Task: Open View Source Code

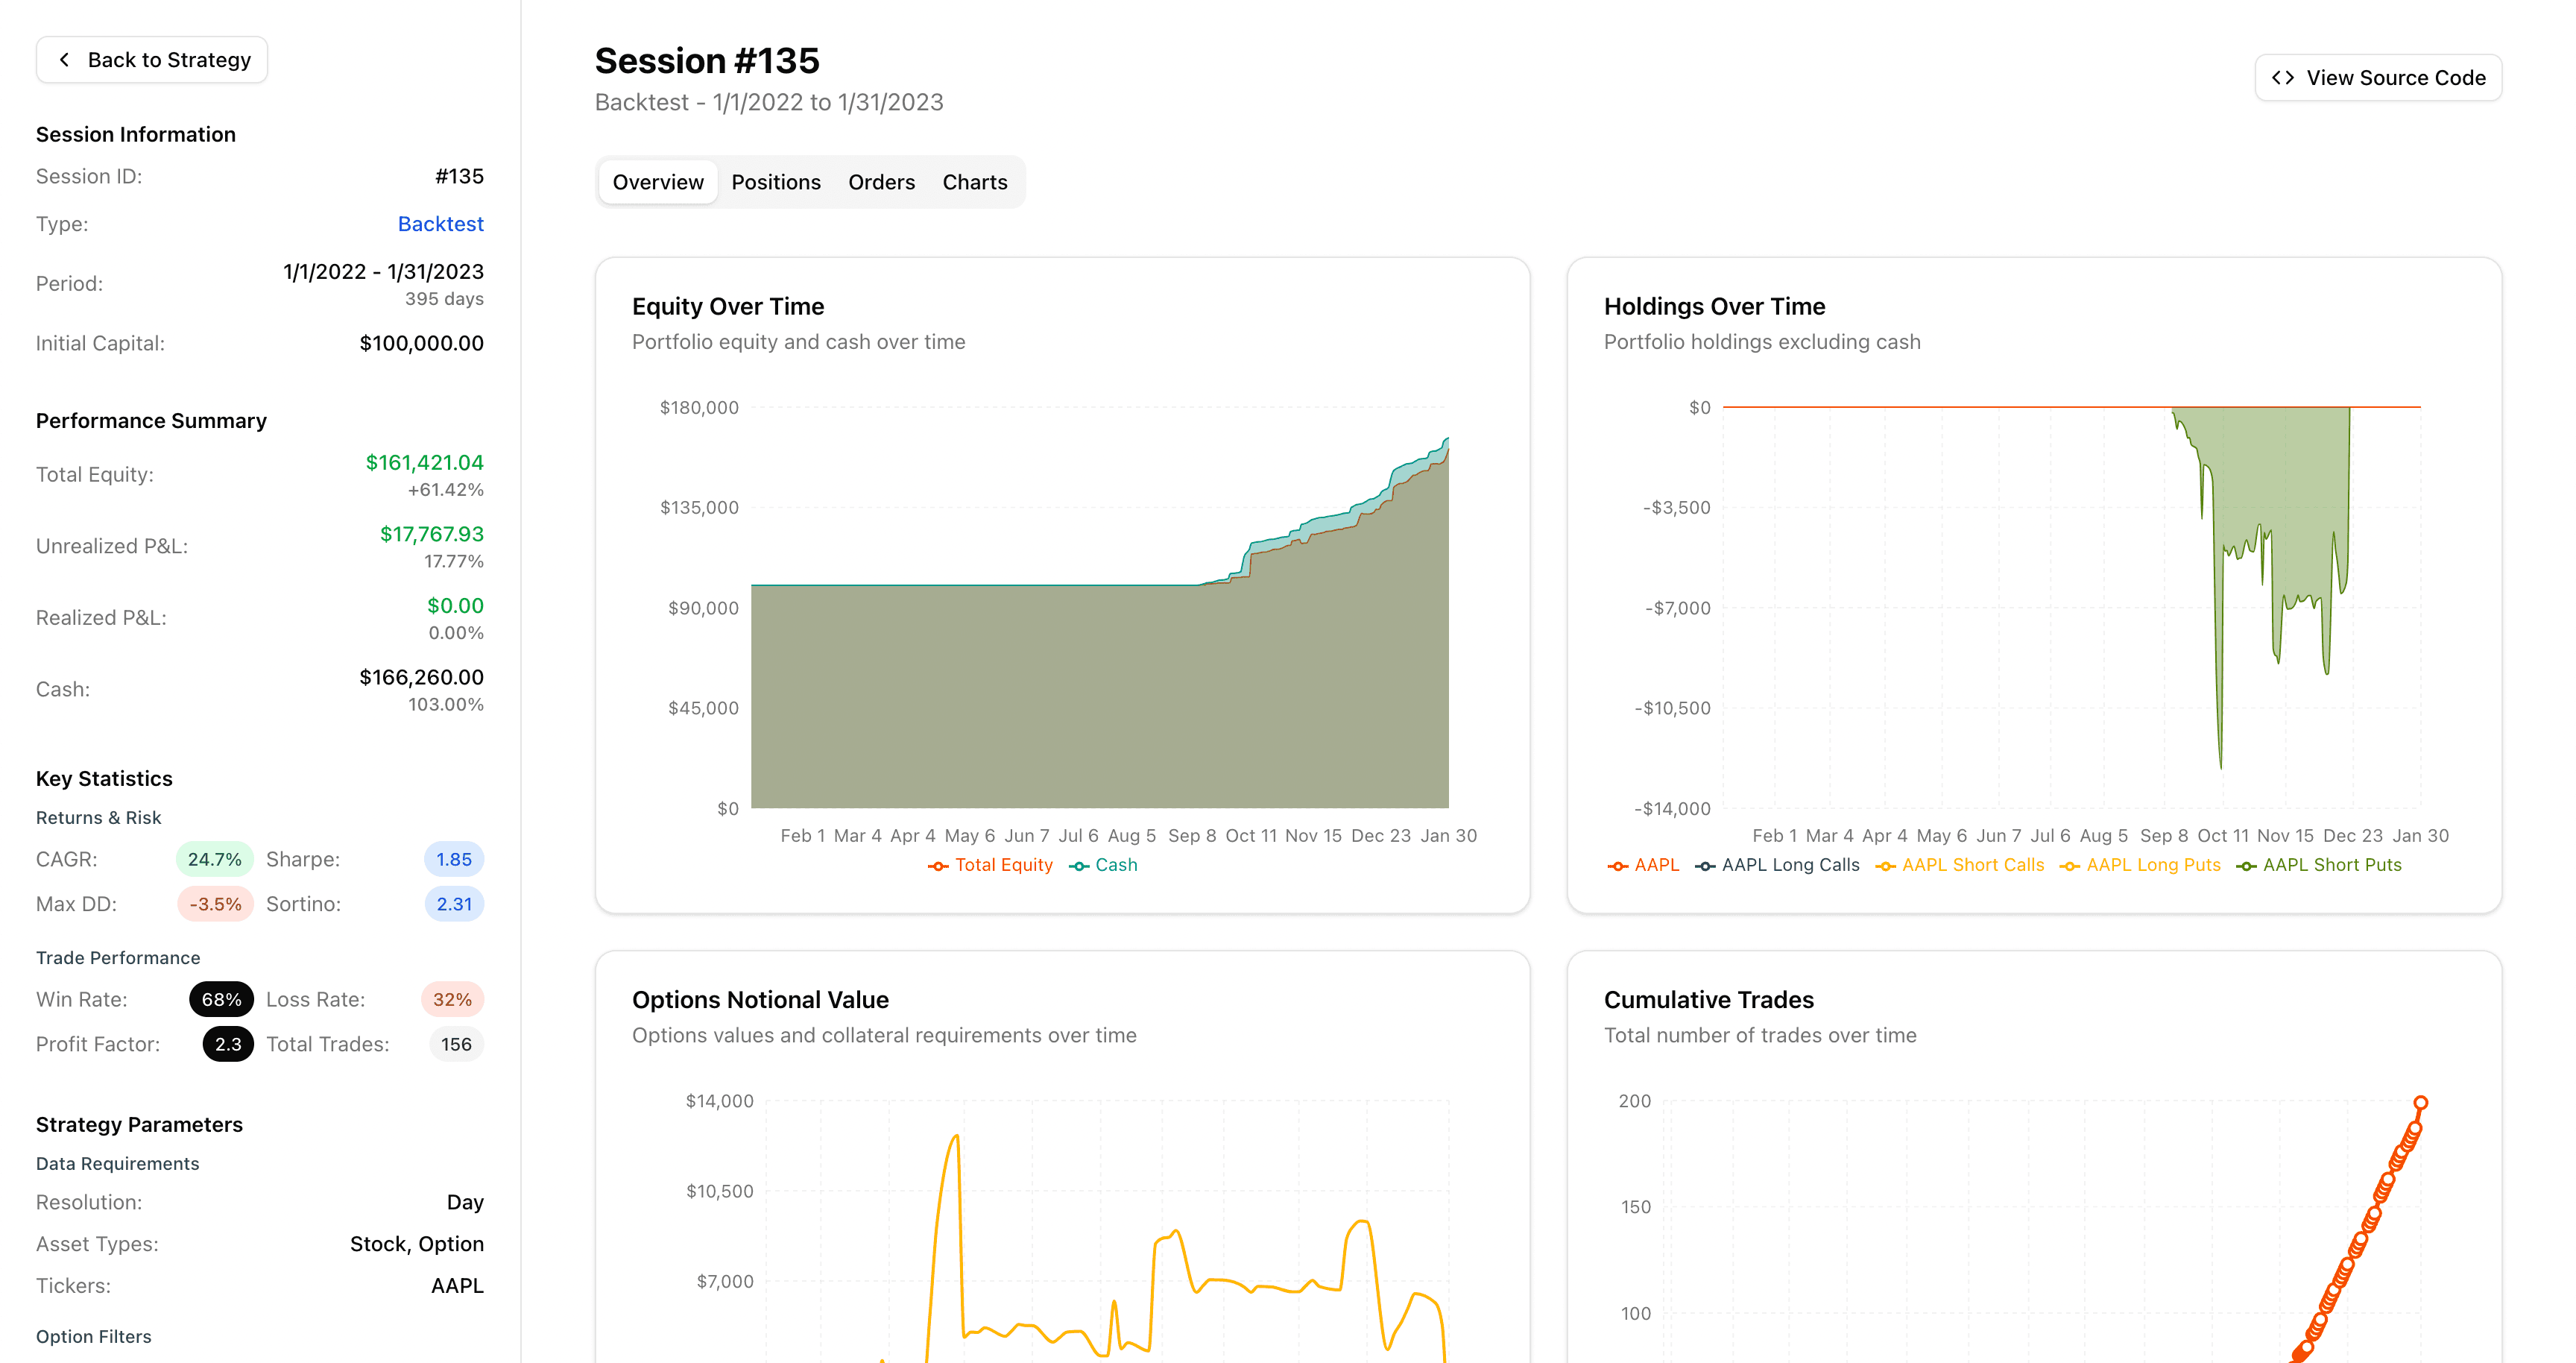Action: 2378,78
